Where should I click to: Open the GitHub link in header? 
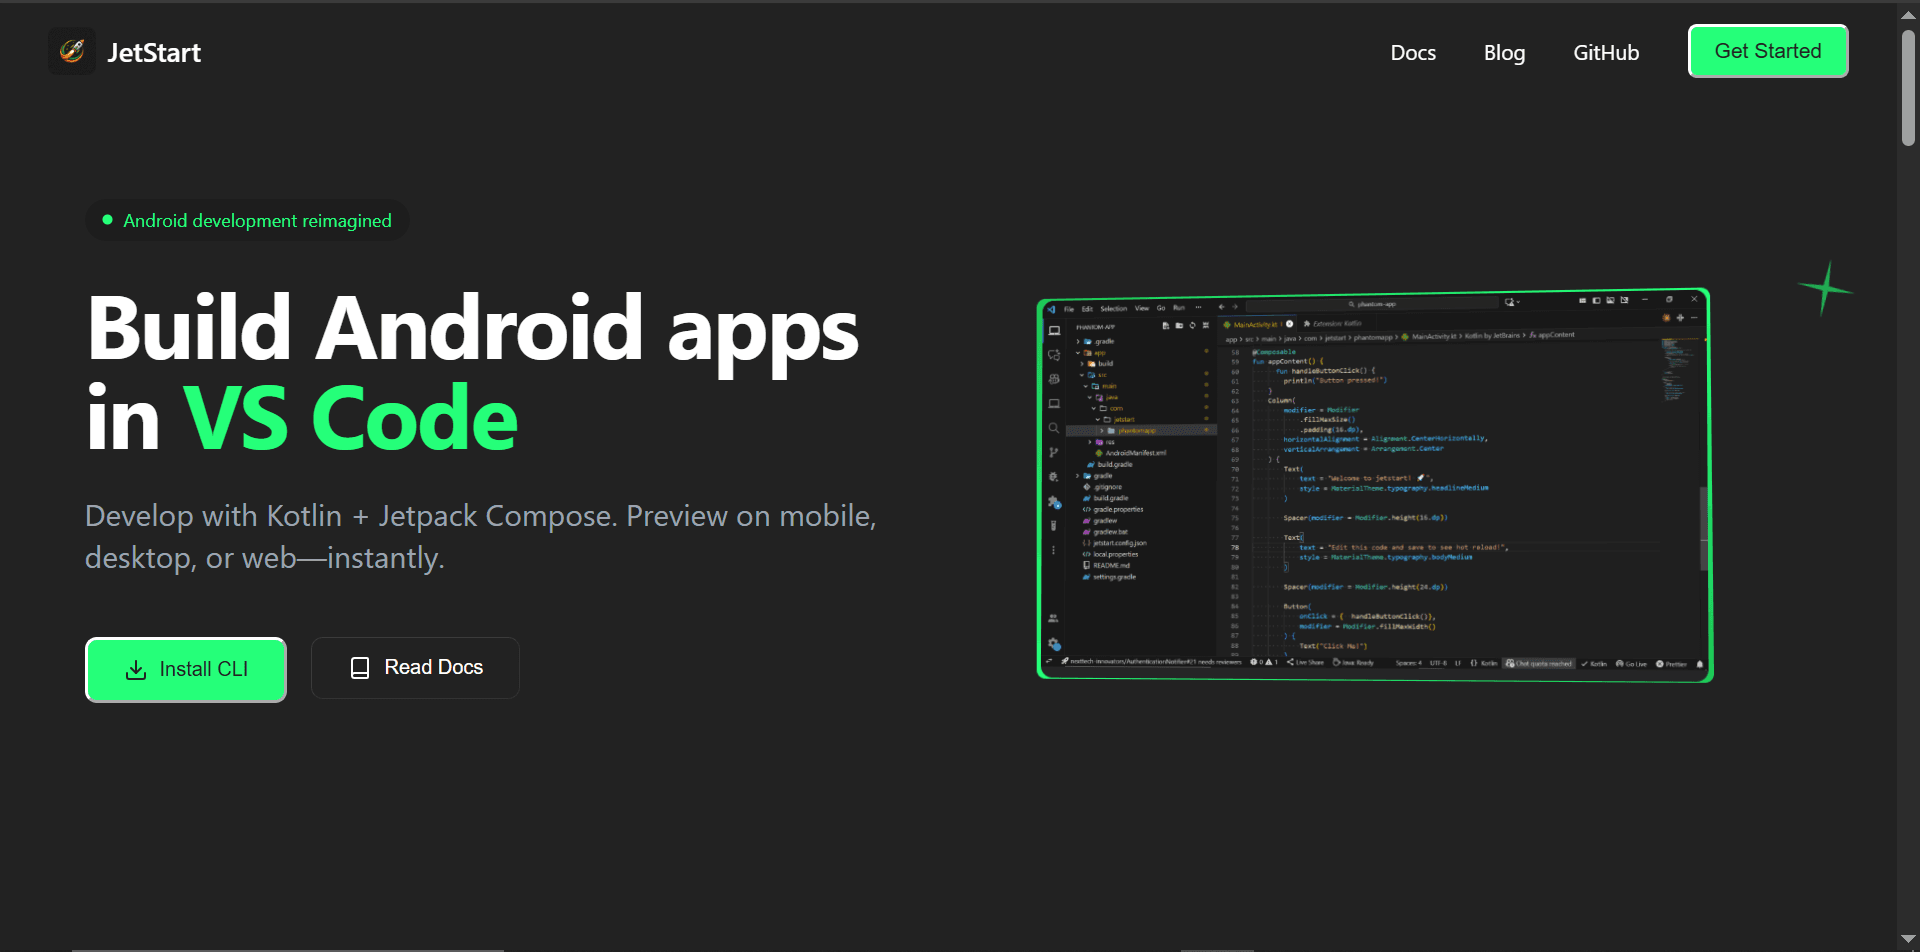tap(1606, 53)
